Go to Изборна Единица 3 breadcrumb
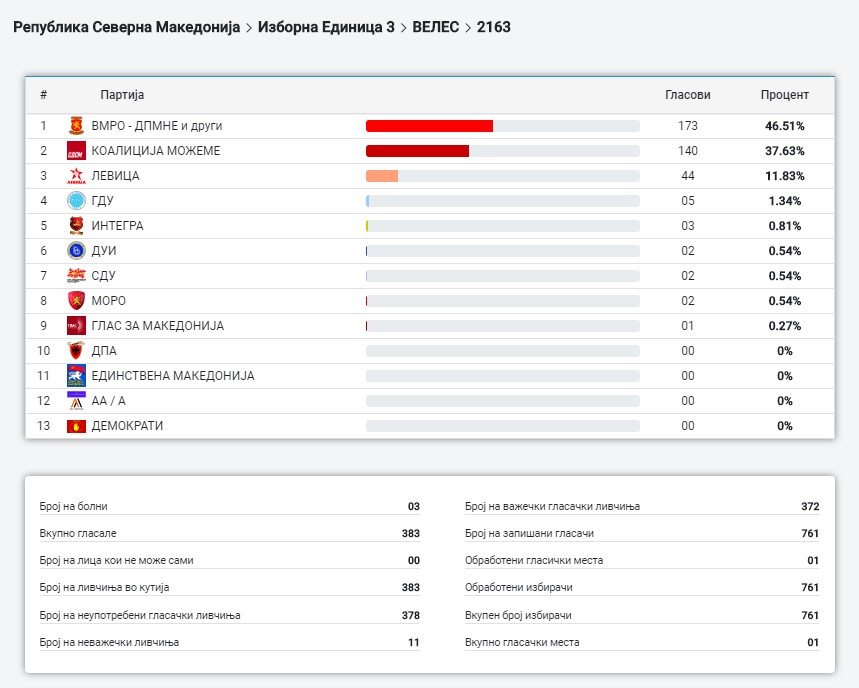The width and height of the screenshot is (859, 688). tap(325, 27)
